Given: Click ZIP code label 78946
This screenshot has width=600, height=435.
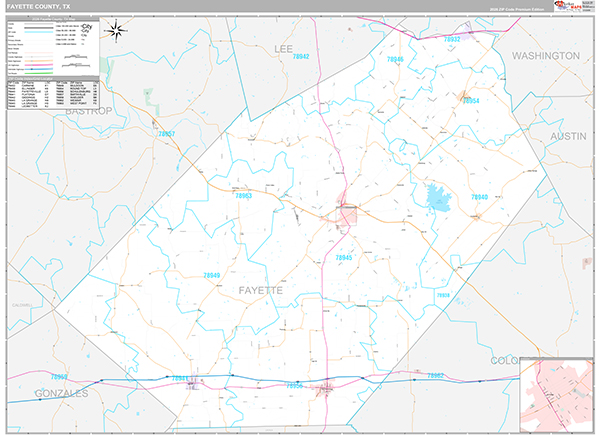Looking at the screenshot, I should pyautogui.click(x=395, y=59).
